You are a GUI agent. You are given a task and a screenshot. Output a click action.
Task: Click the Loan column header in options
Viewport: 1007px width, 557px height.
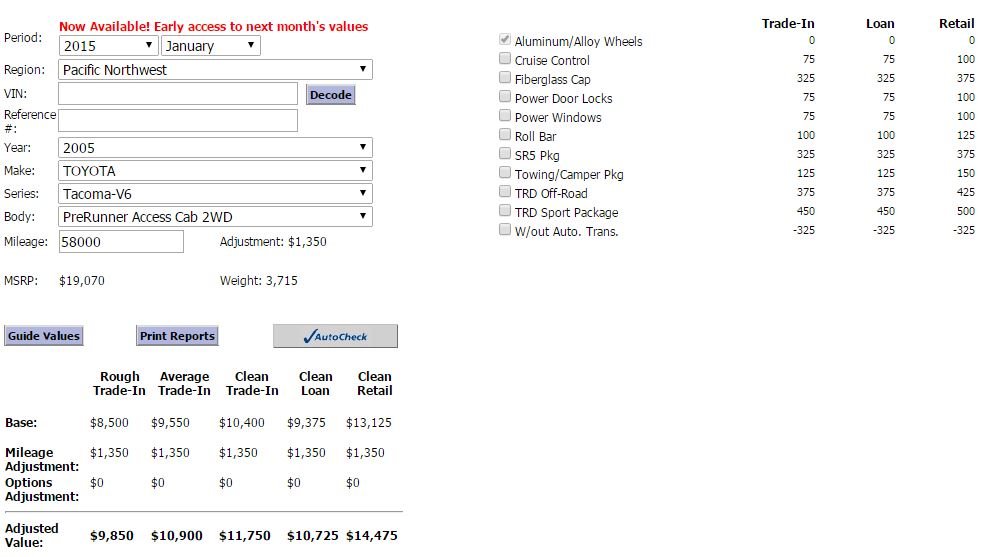[x=880, y=24]
